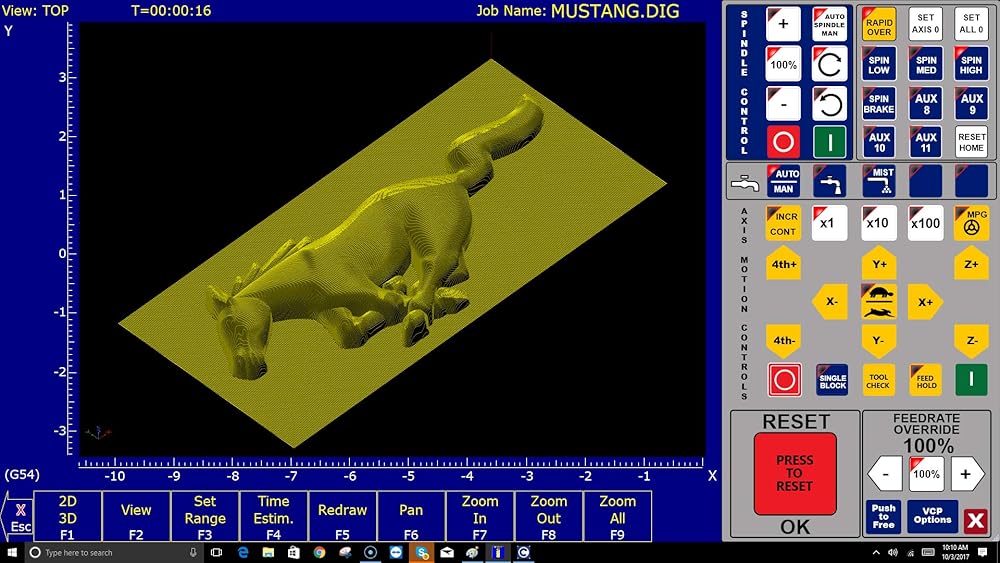Open the View F2 menu
1000x563 pixels.
tap(136, 517)
